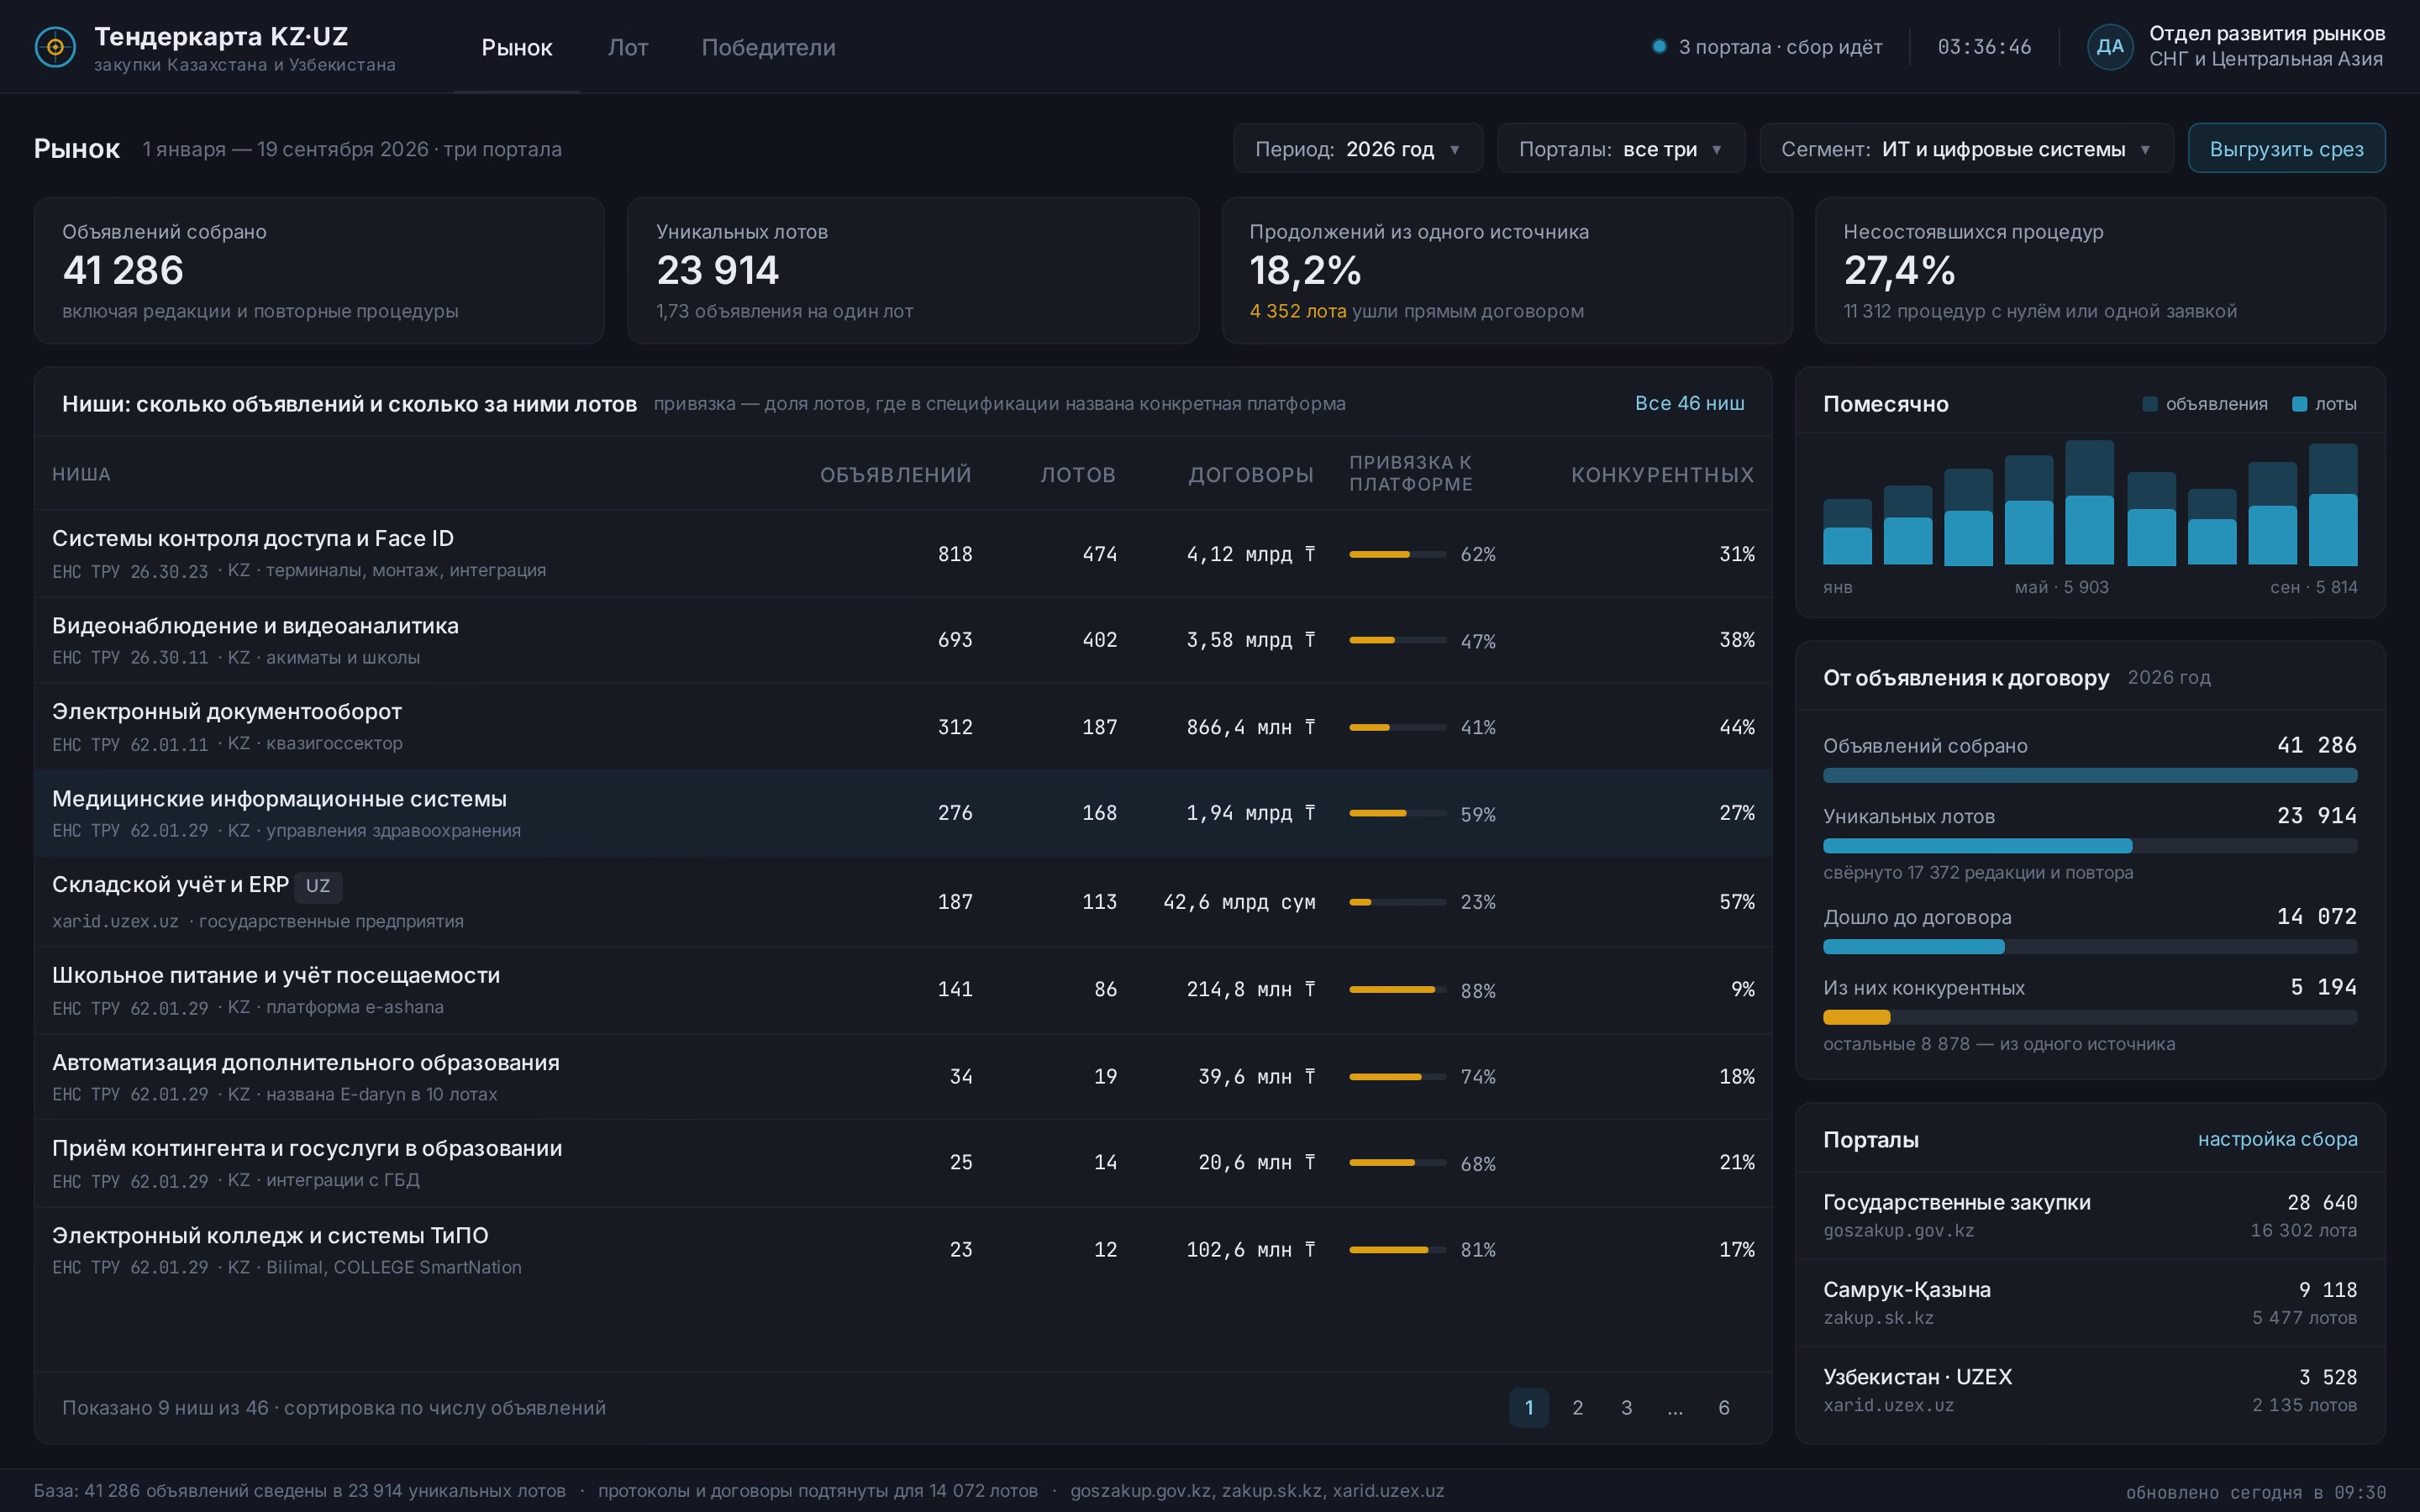Viewport: 2420px width, 1512px height.
Task: Click the обновлено сегодня в 09:30 status
Action: pos(2255,1492)
